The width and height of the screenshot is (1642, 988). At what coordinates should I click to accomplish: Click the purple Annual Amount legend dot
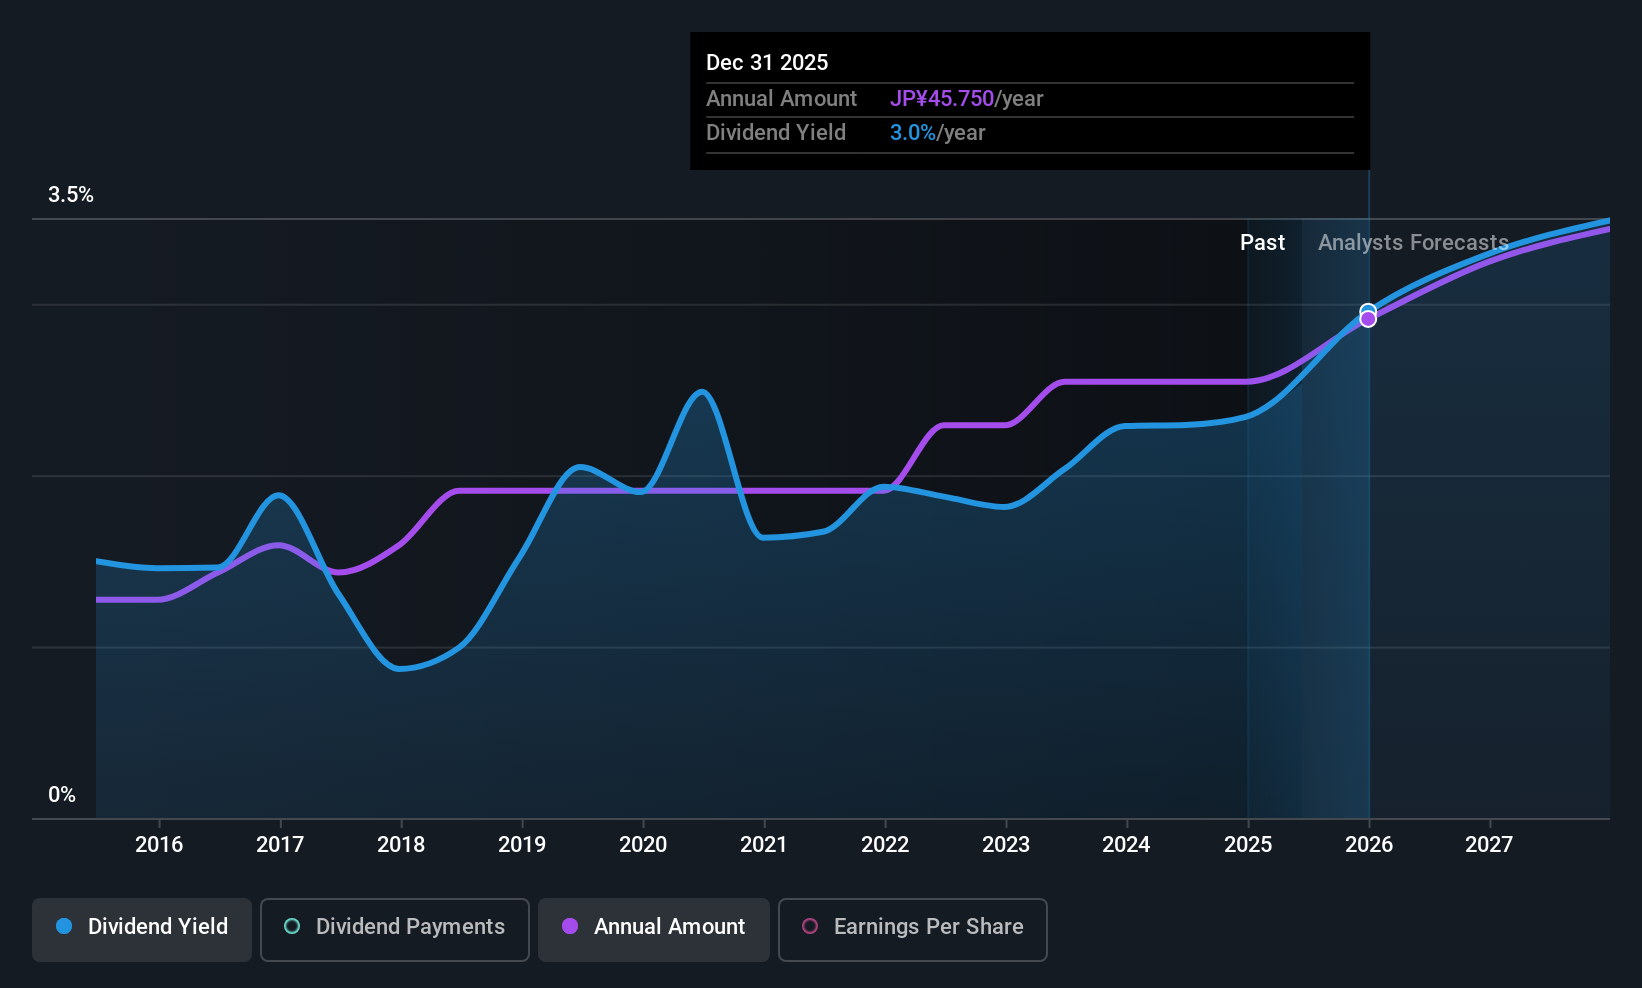click(570, 926)
